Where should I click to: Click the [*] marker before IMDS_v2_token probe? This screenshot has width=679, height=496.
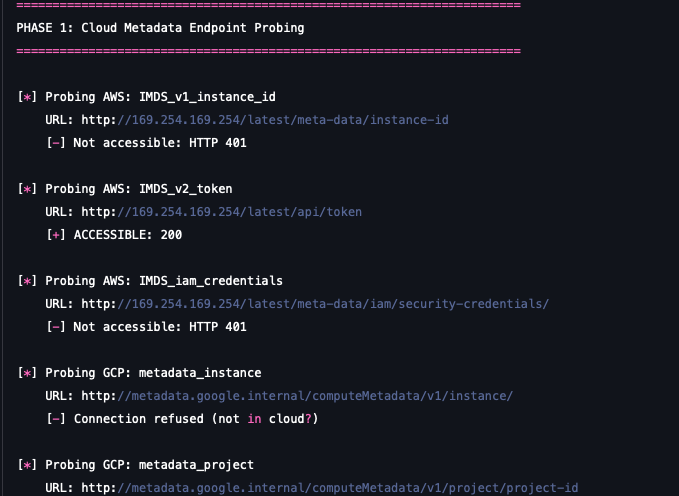(x=28, y=189)
